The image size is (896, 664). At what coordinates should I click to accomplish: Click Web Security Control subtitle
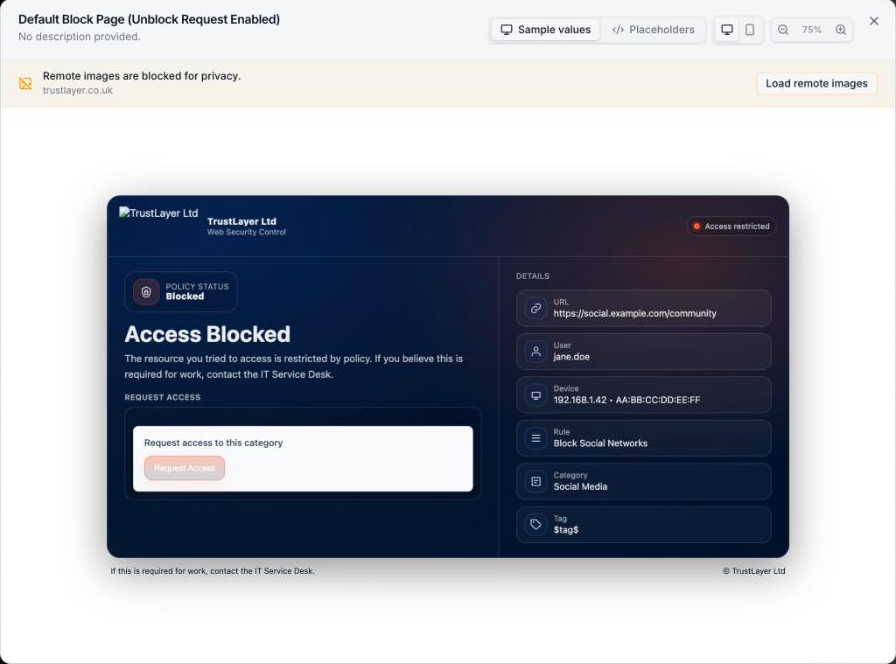246,232
